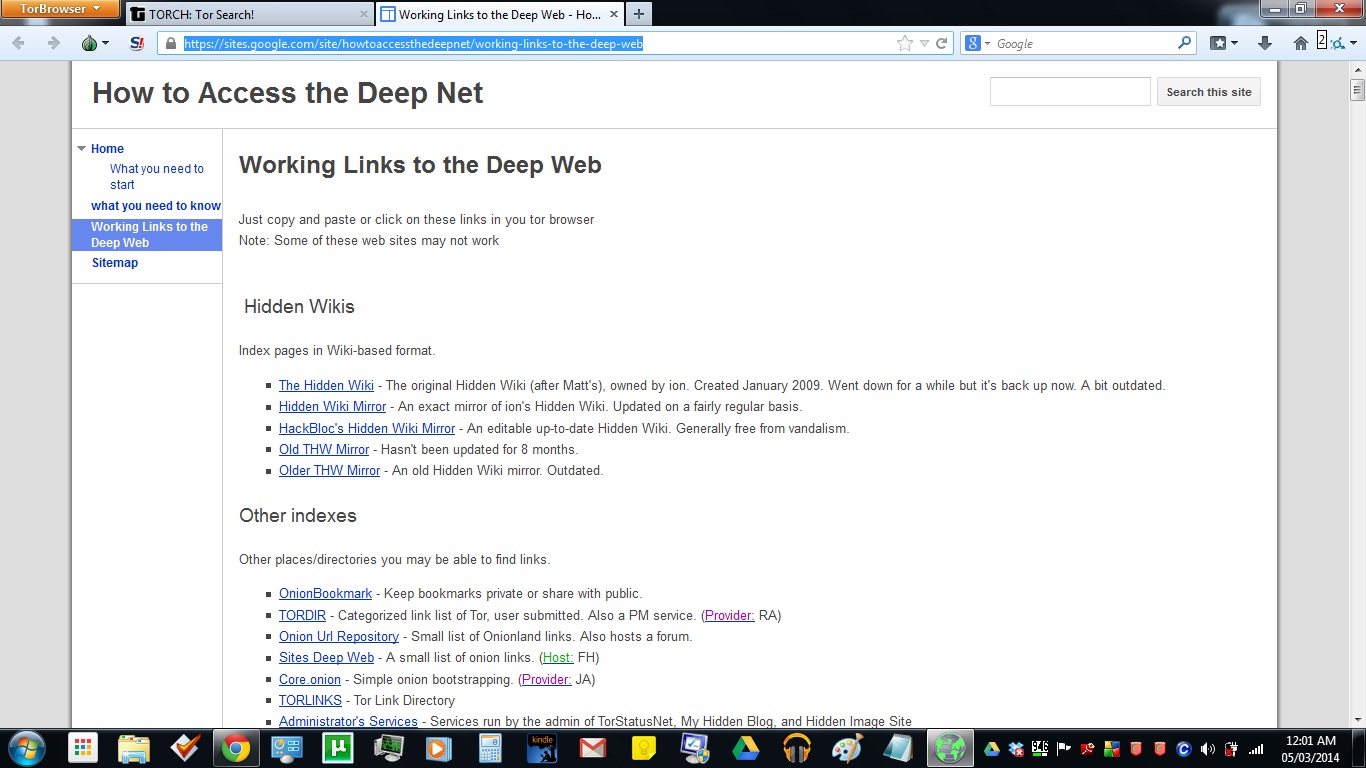Click the browser back arrow button

[19, 43]
